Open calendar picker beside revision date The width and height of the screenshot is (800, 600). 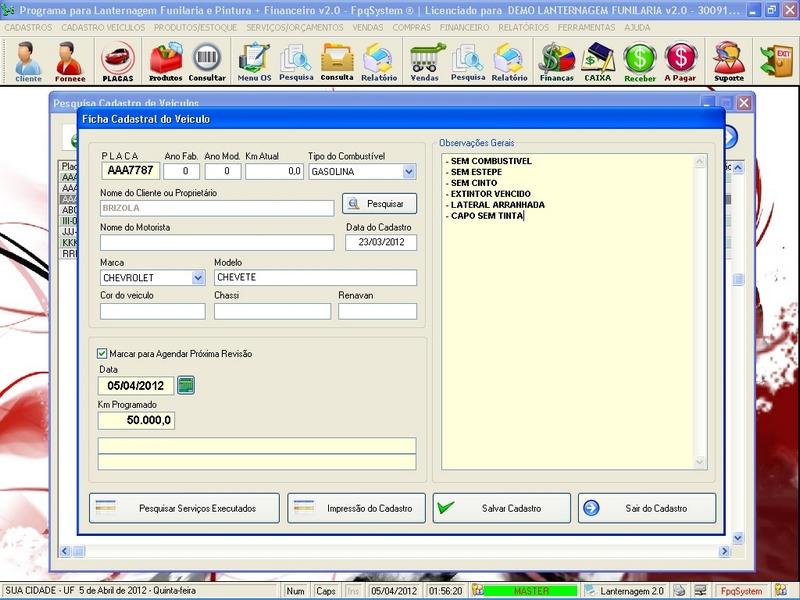(x=186, y=385)
